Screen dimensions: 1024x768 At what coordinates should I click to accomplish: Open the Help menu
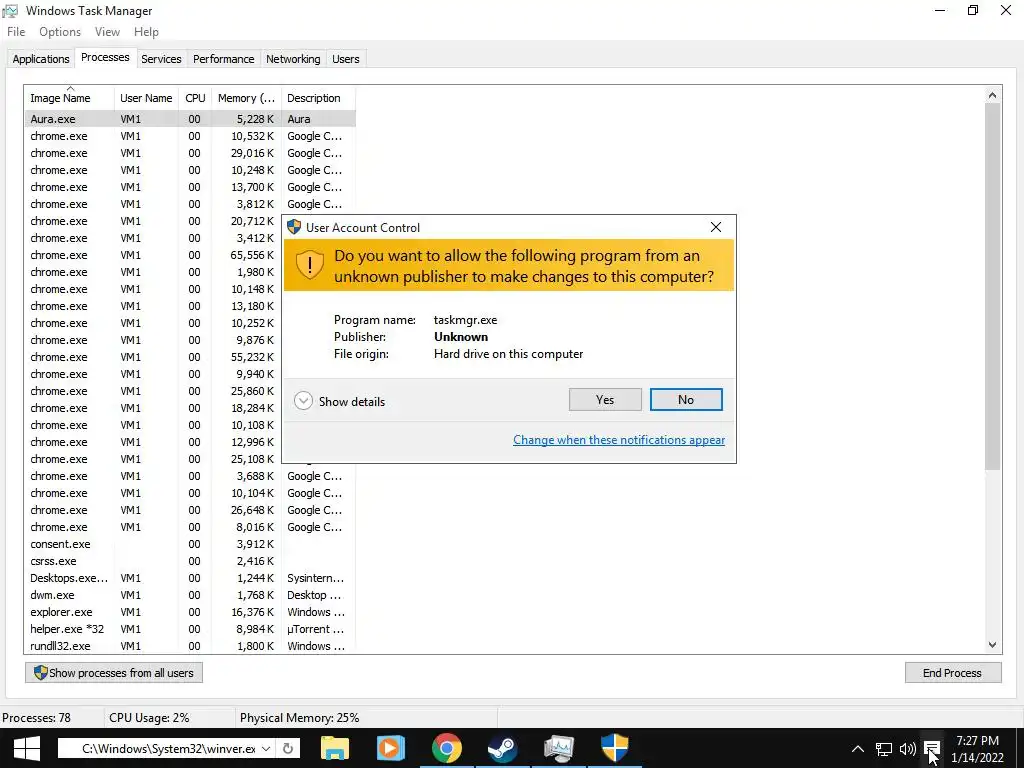(146, 31)
